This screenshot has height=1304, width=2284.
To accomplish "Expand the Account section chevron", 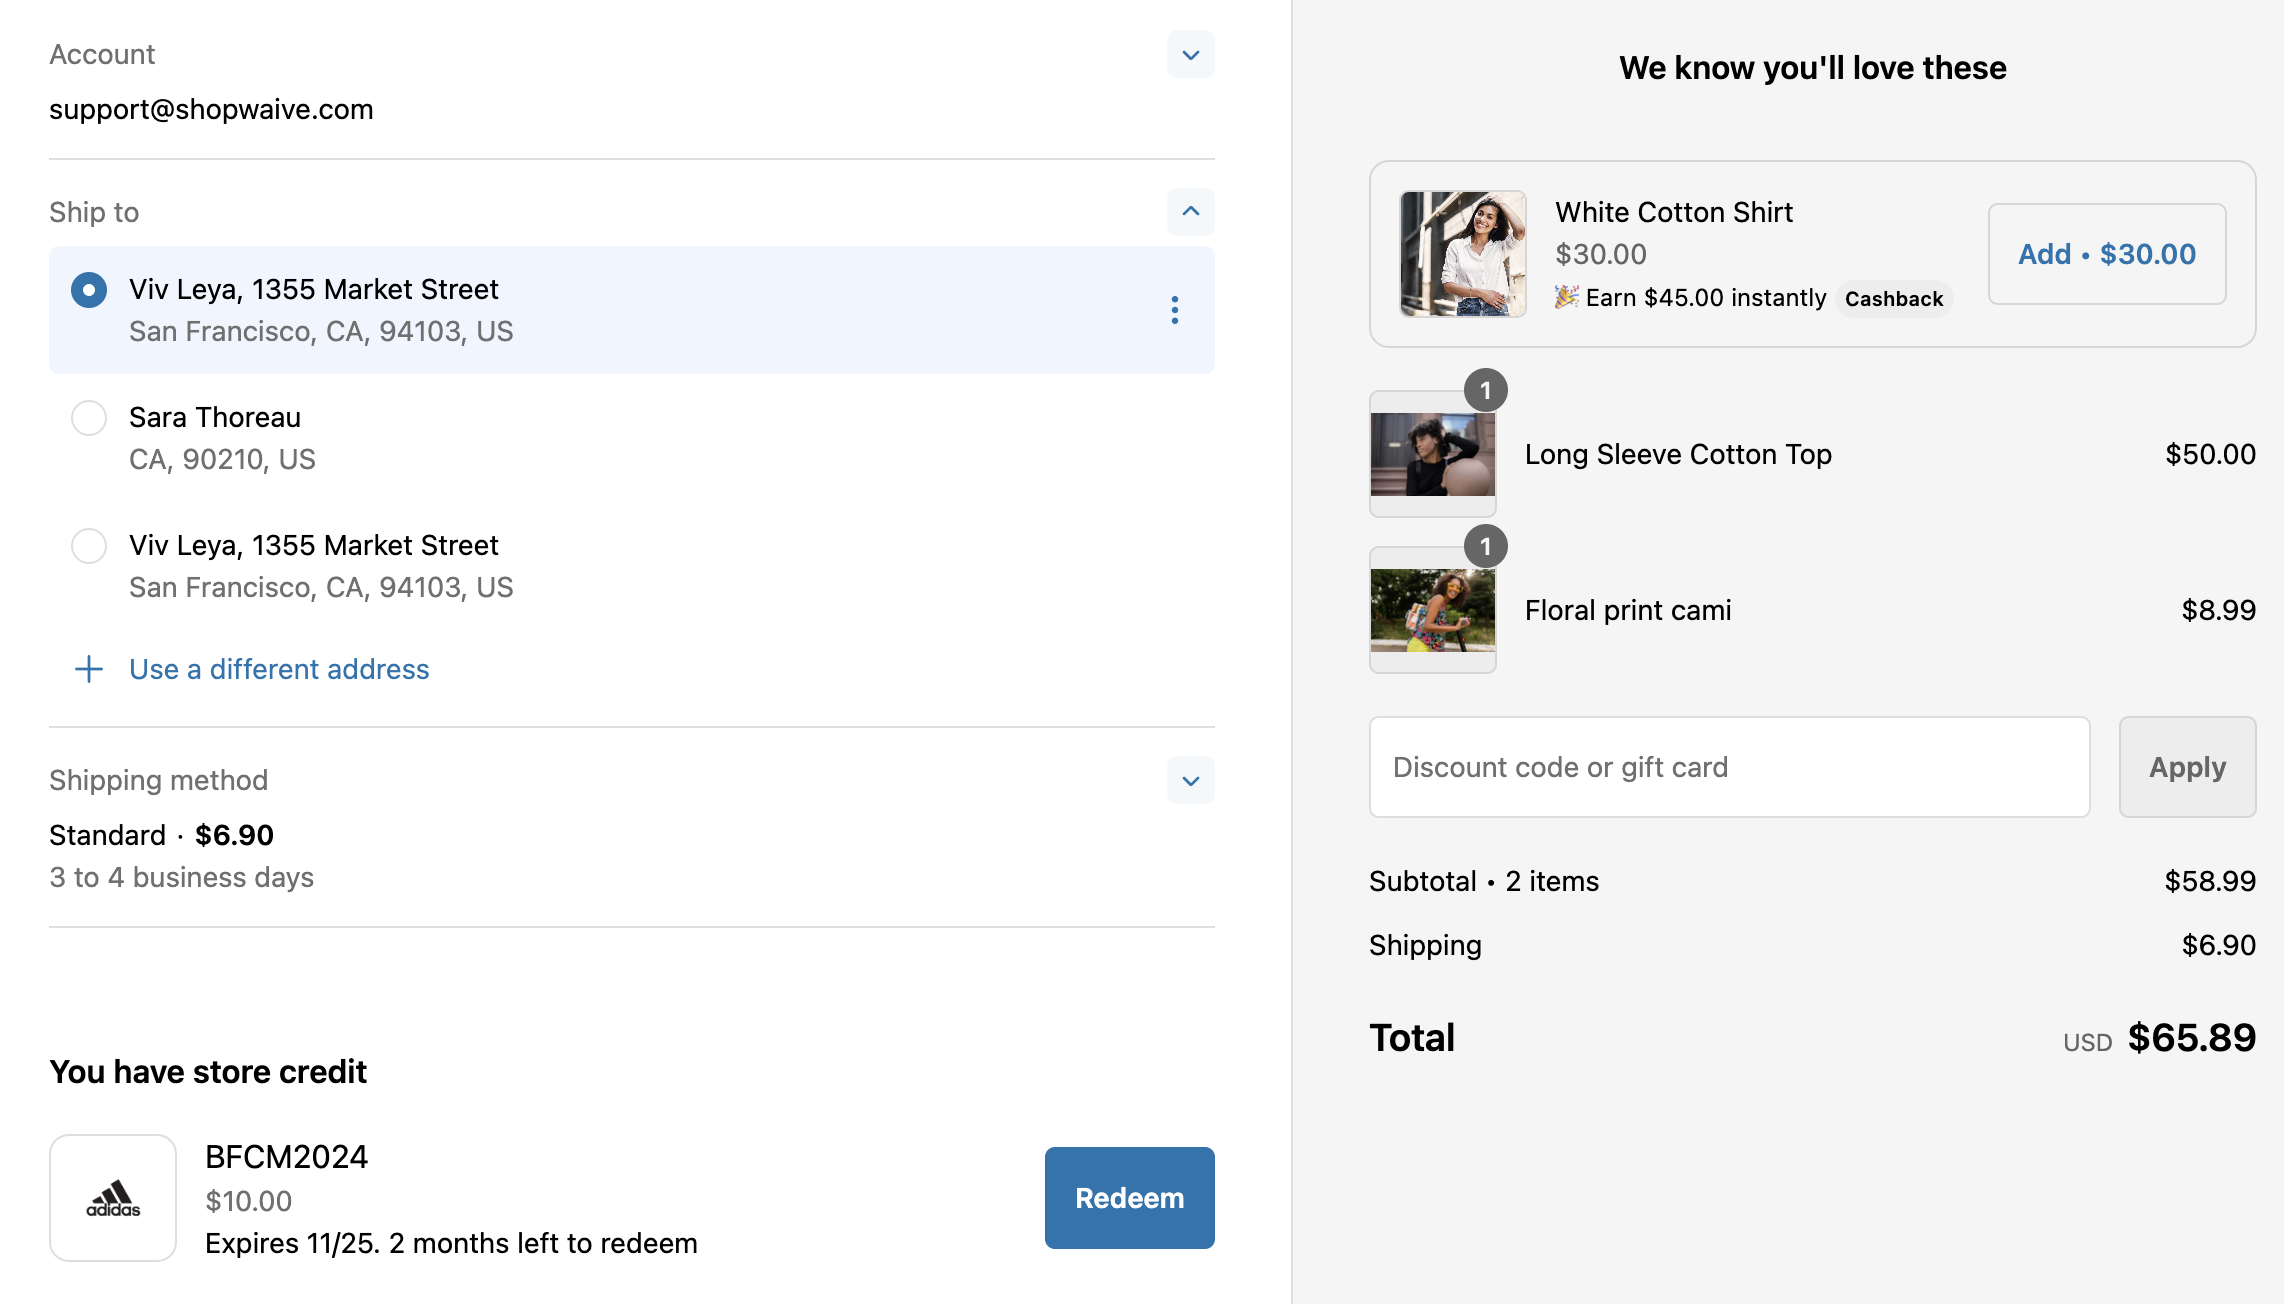I will (1191, 55).
